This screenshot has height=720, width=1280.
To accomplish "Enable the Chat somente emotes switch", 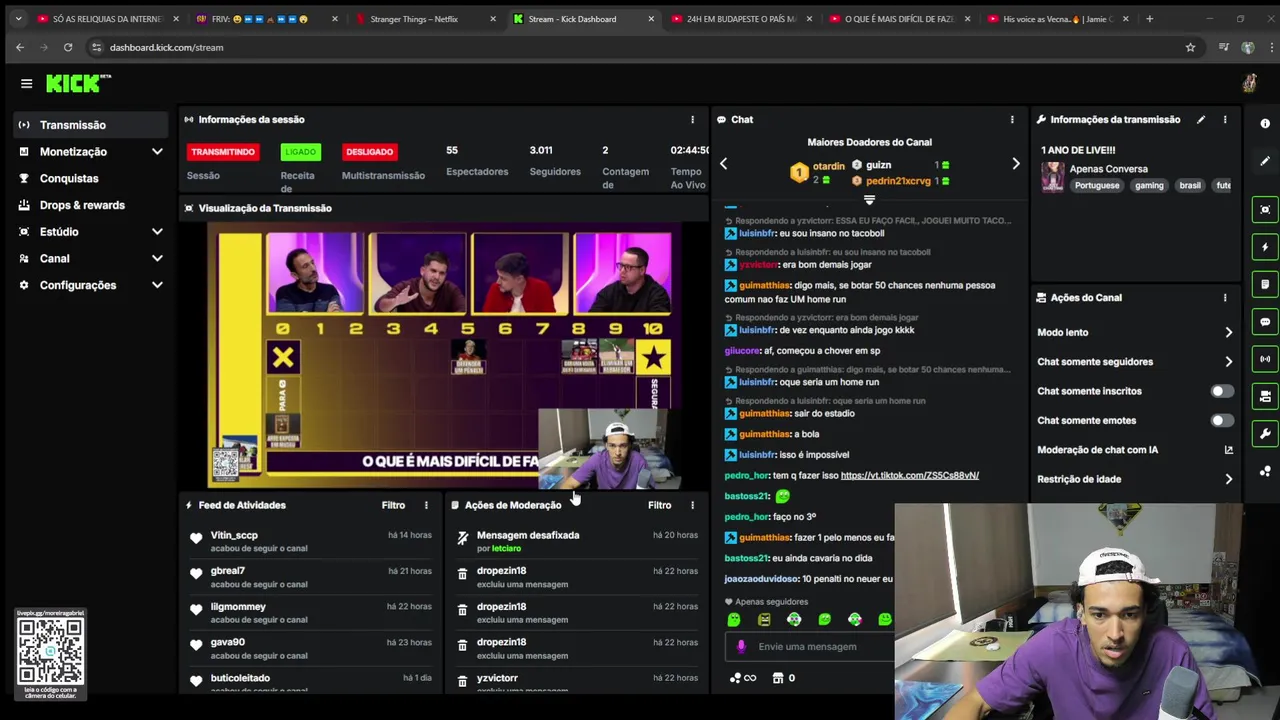I will (1222, 421).
